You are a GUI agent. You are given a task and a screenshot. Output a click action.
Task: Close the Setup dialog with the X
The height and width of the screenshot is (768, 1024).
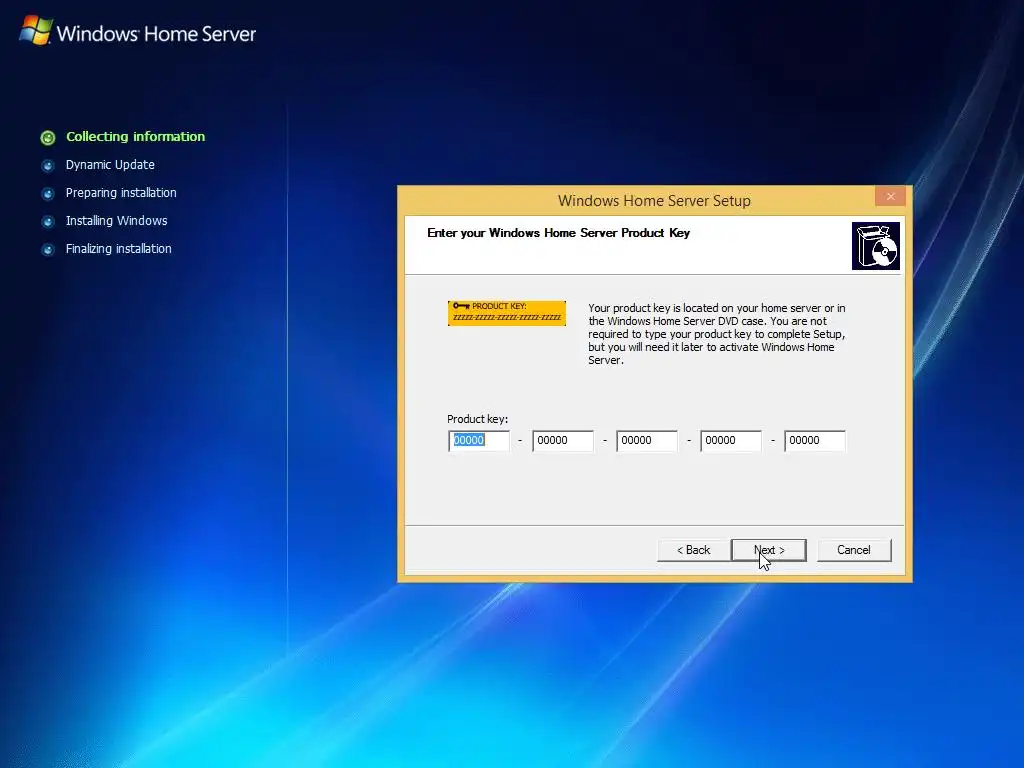890,197
